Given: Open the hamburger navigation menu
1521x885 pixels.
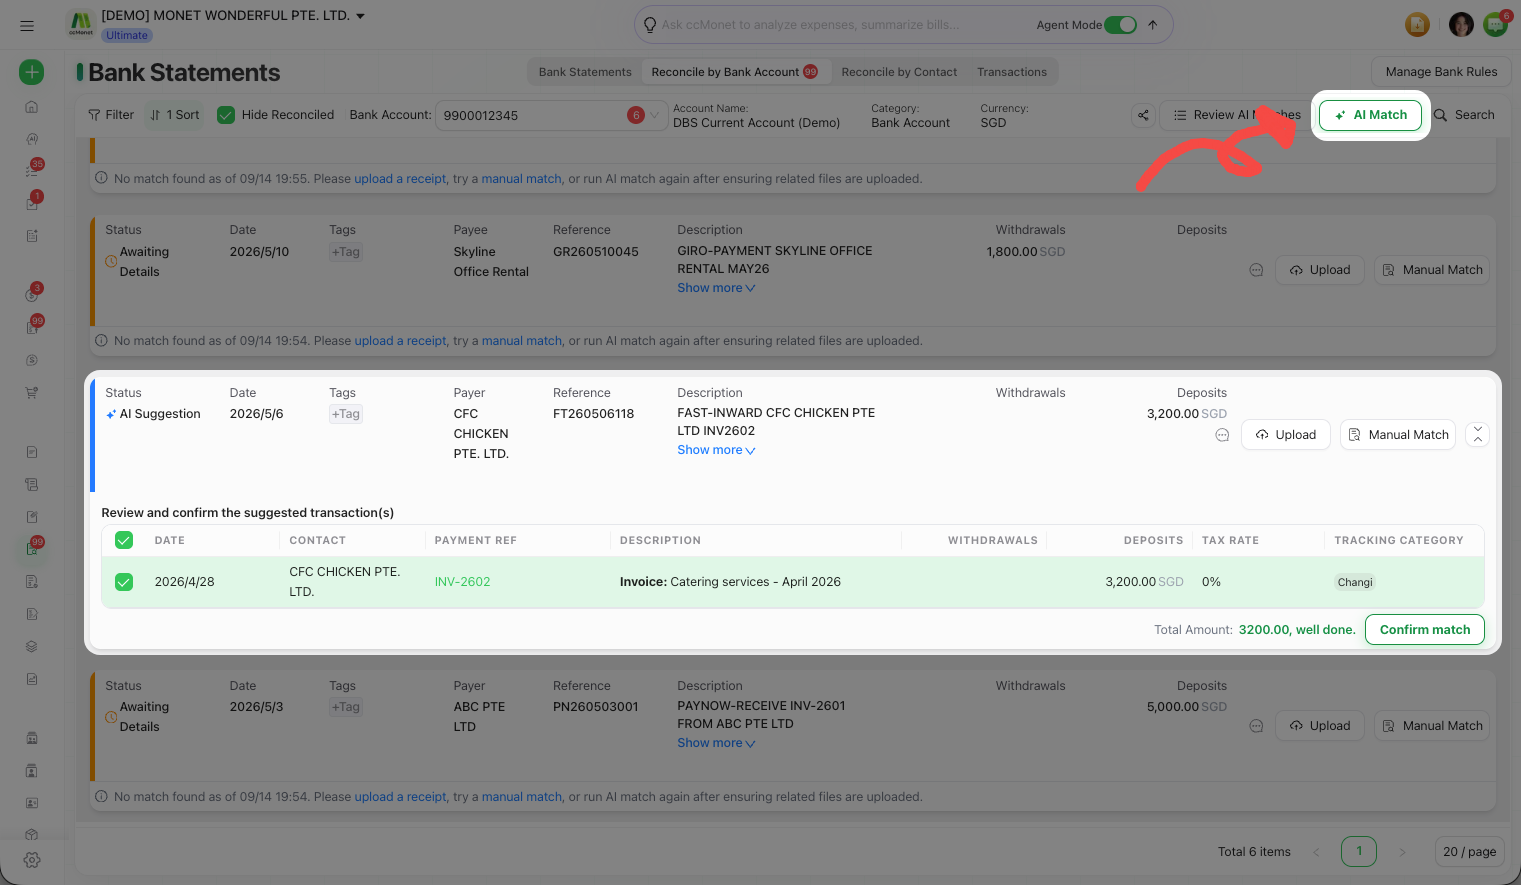Looking at the screenshot, I should pyautogui.click(x=27, y=26).
